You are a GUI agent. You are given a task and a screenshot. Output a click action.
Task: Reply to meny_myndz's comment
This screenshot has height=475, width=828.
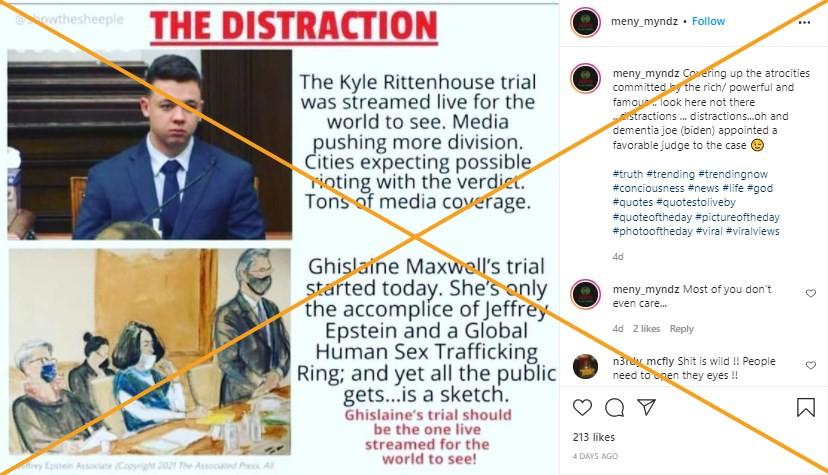[x=682, y=329]
